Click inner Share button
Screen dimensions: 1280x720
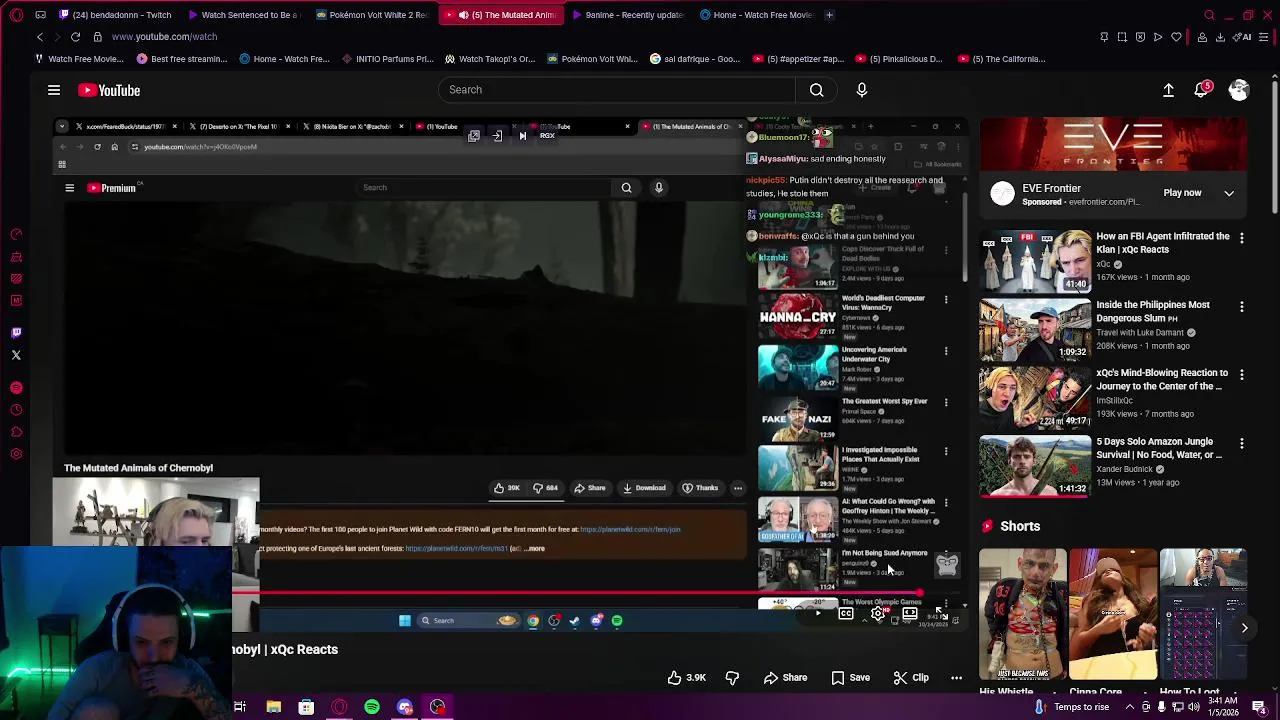tap(589, 488)
